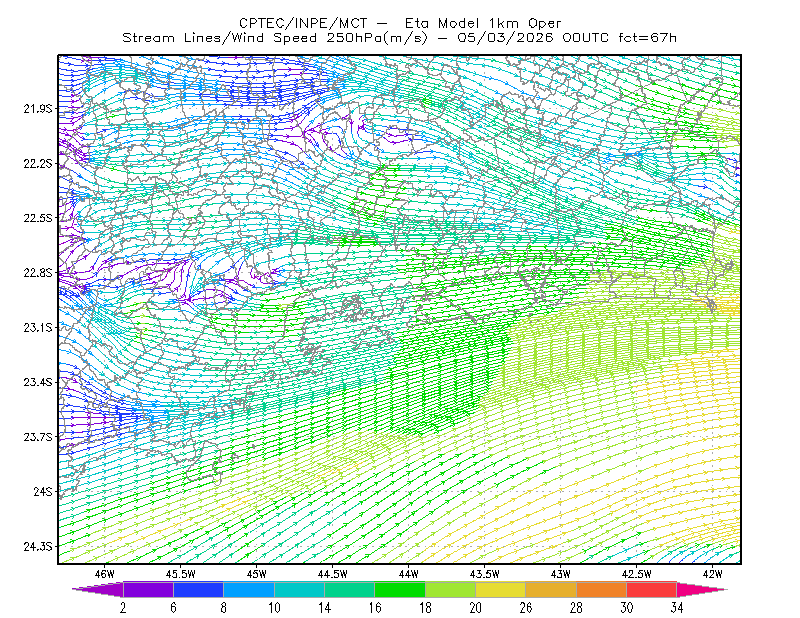Select the dark blue 6–8 legend segment
This screenshot has width=800, height=618.
pyautogui.click(x=198, y=589)
